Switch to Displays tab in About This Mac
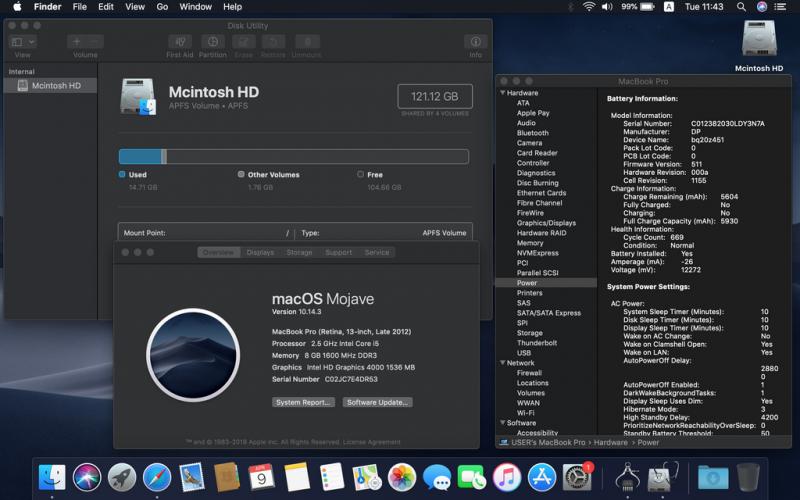Screen dimensions: 800x500 point(260,252)
